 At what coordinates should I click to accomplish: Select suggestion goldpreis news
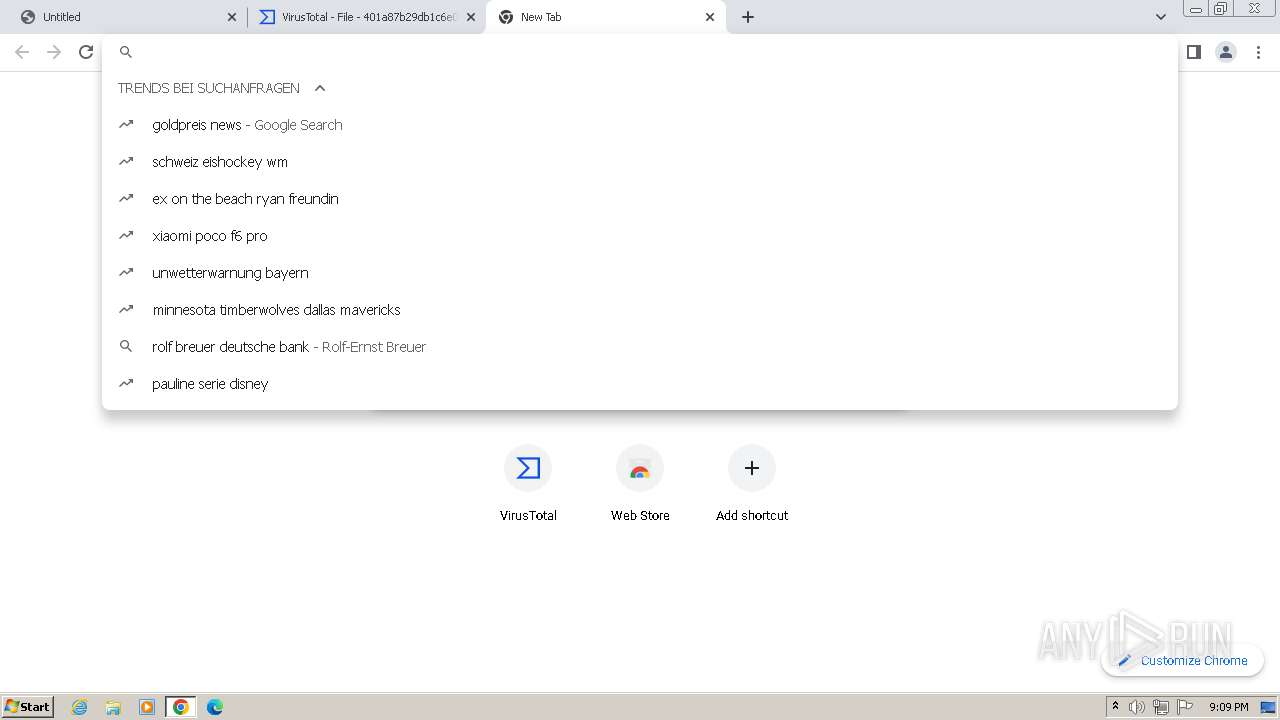click(640, 125)
